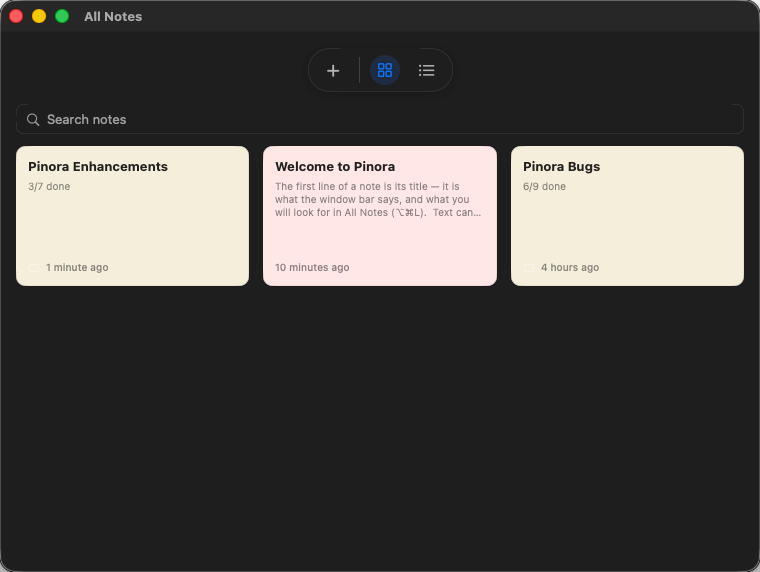
Task: Create a new note with plus icon
Action: pos(333,71)
